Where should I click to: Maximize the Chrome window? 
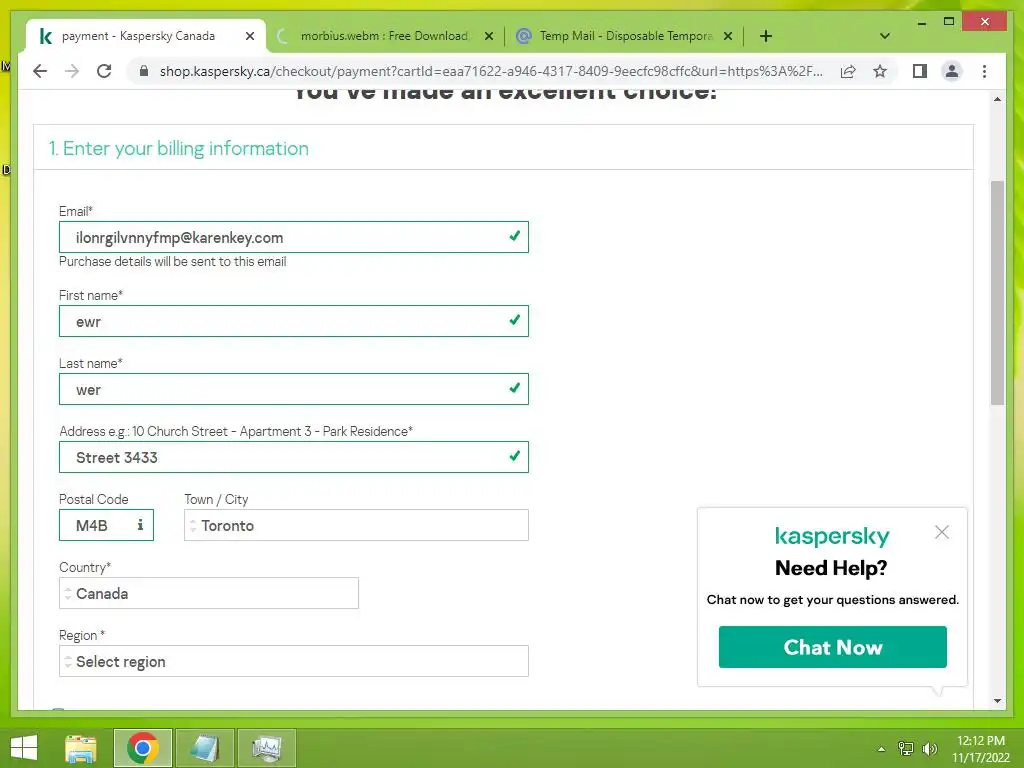coord(949,22)
